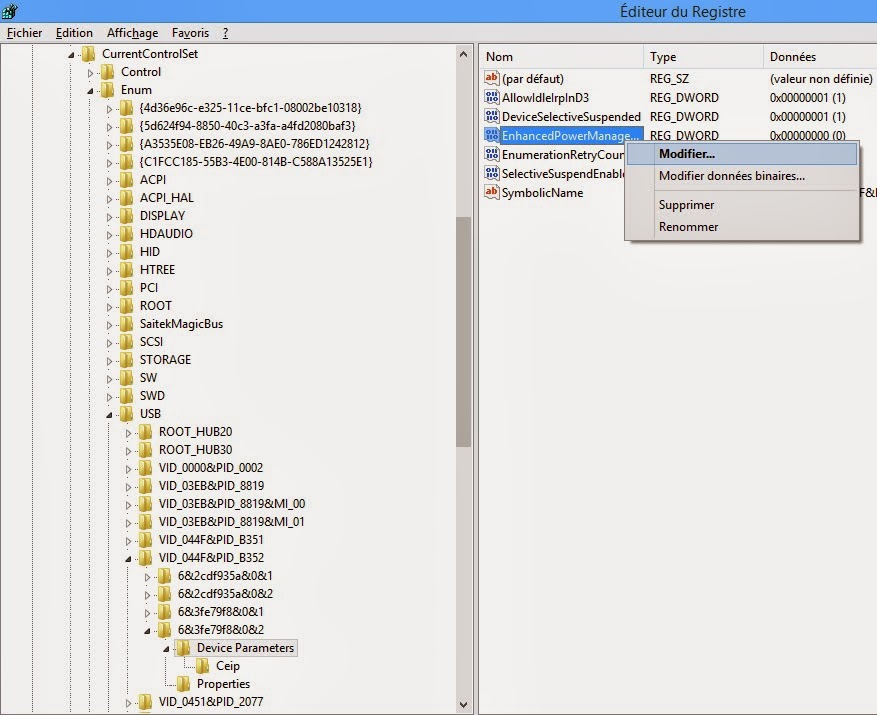Screen dimensions: 877x715
Task: Select the VID_0000&PID_0002 key
Action: [x=211, y=468]
